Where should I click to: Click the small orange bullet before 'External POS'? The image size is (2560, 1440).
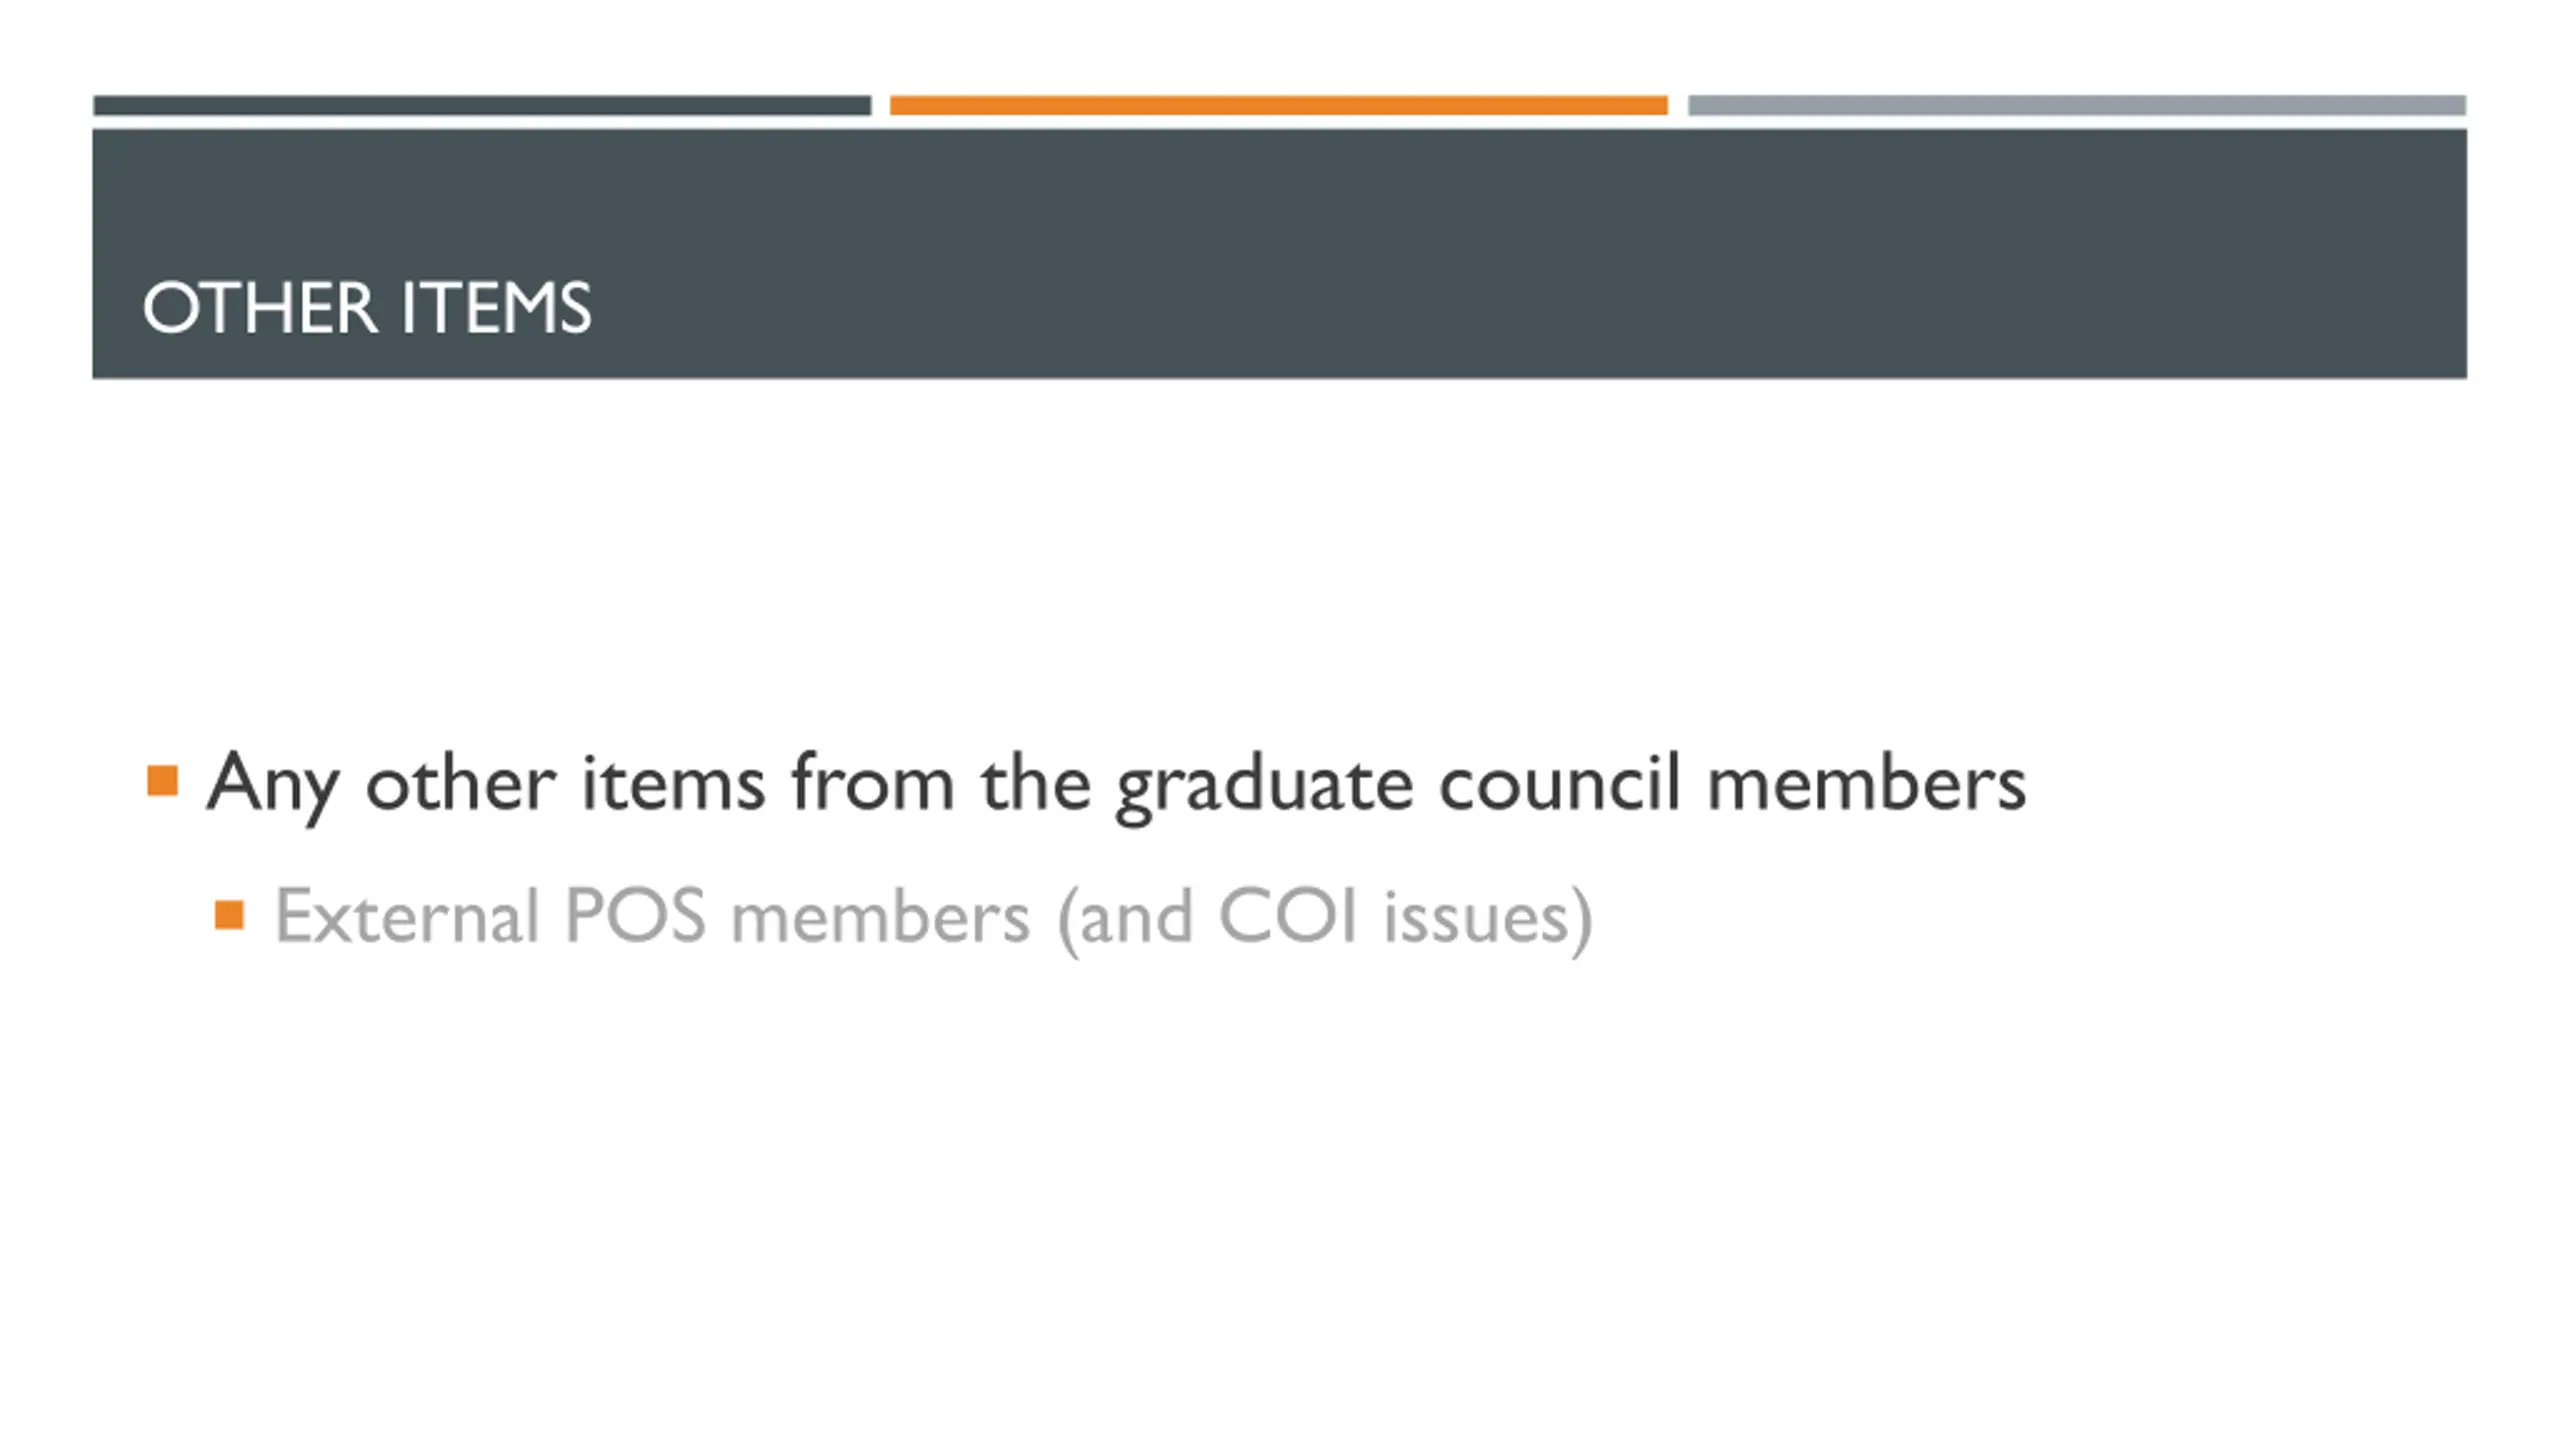229,915
